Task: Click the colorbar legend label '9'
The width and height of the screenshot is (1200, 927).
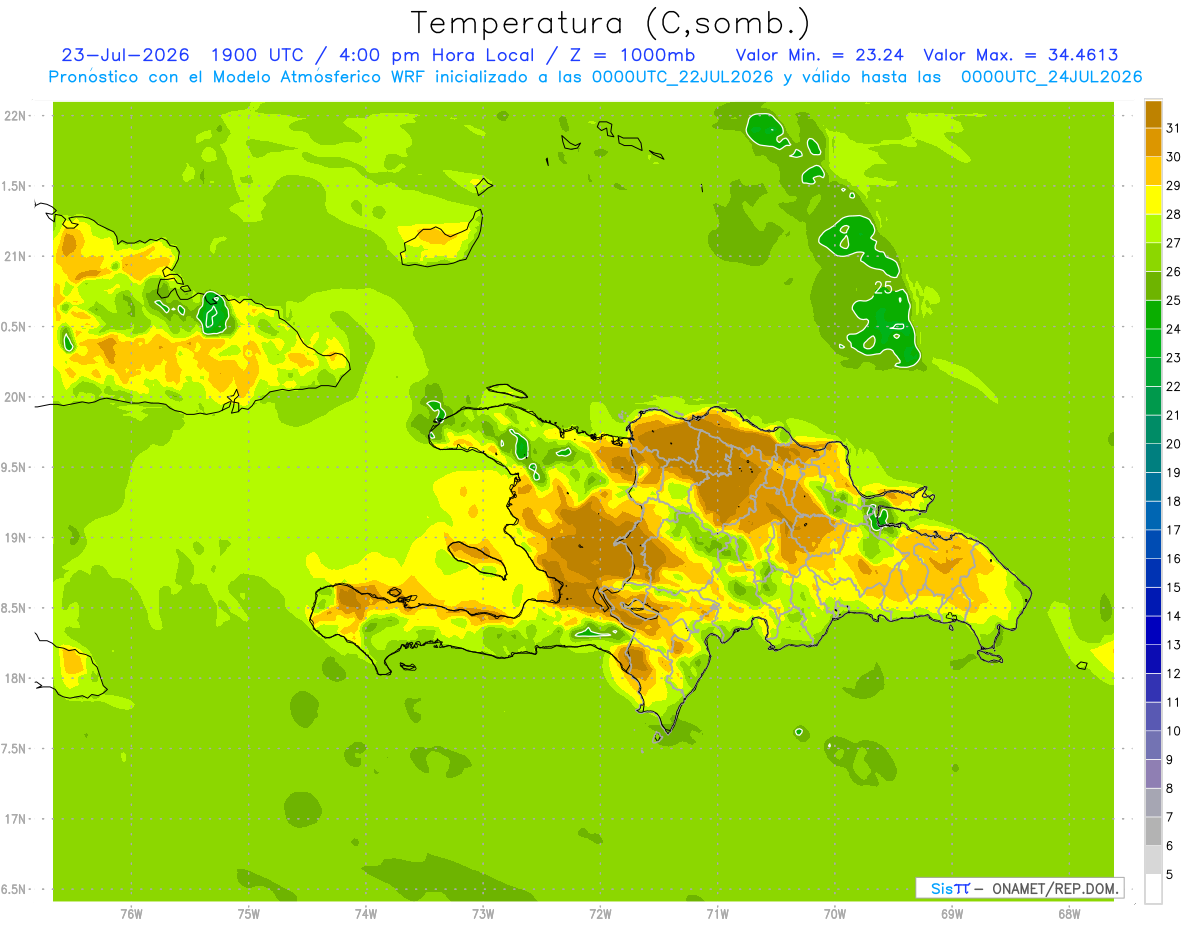Action: (1171, 760)
